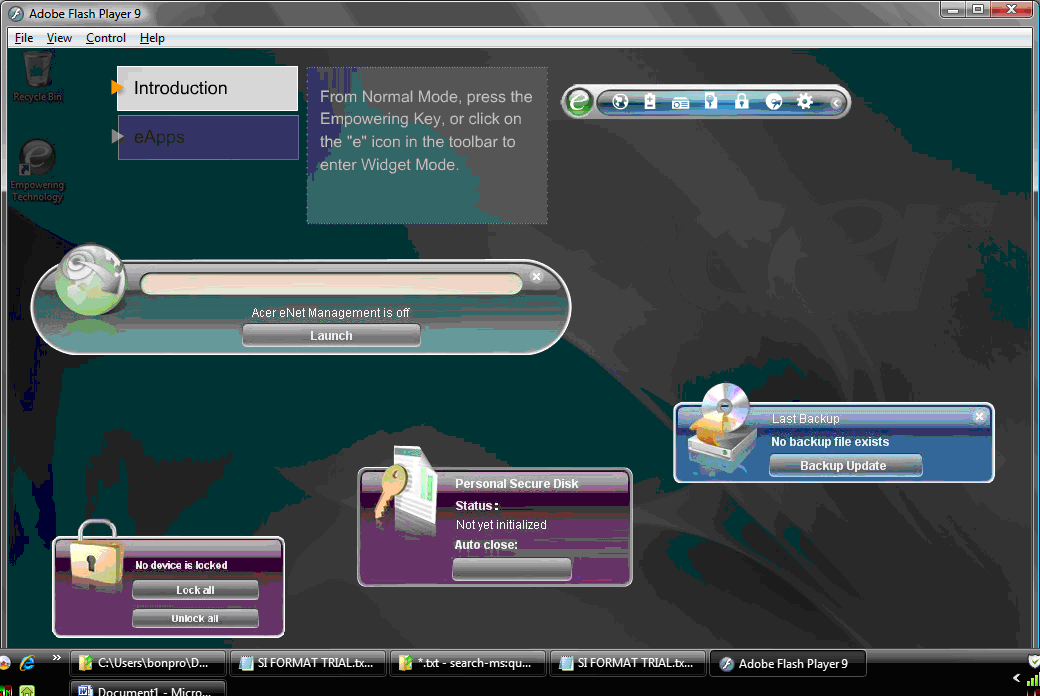Collapse the Empowering toolbar with arrow
This screenshot has height=696, width=1040.
[836, 102]
